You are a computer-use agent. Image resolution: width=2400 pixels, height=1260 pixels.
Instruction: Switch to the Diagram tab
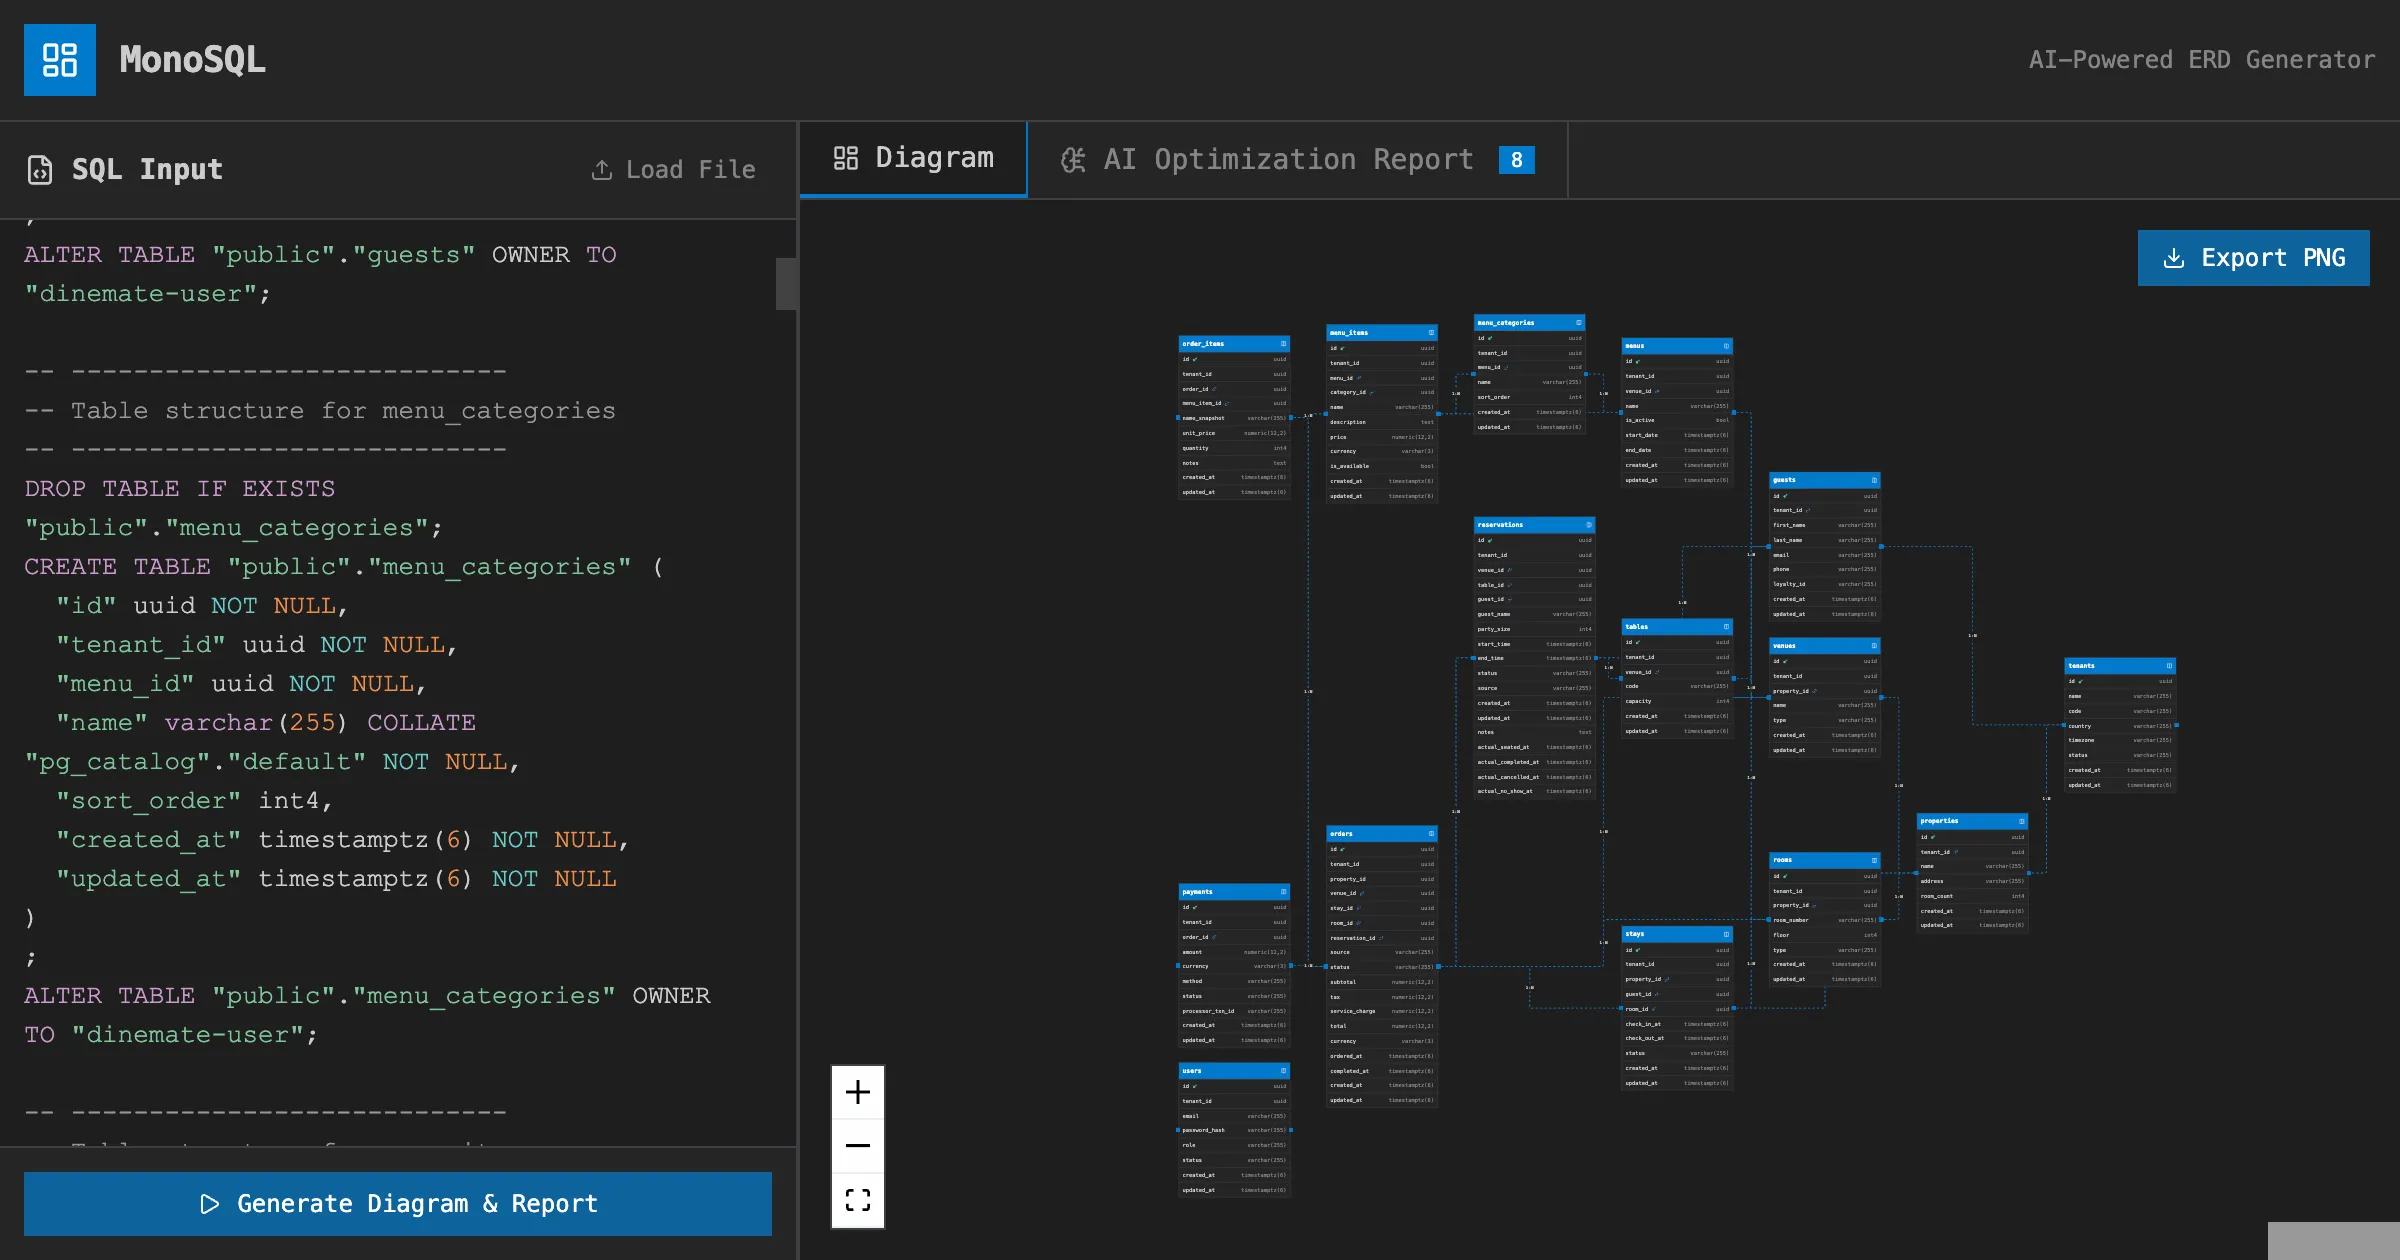tap(913, 158)
